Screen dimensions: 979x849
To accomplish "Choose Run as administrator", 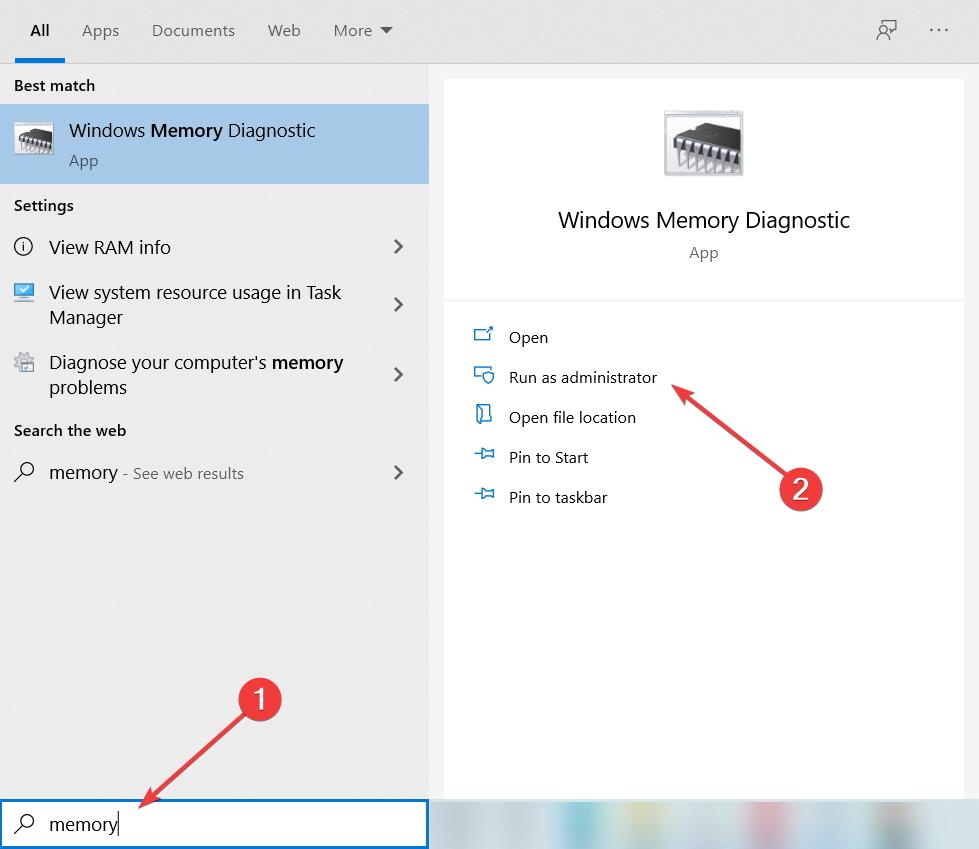I will coord(583,378).
